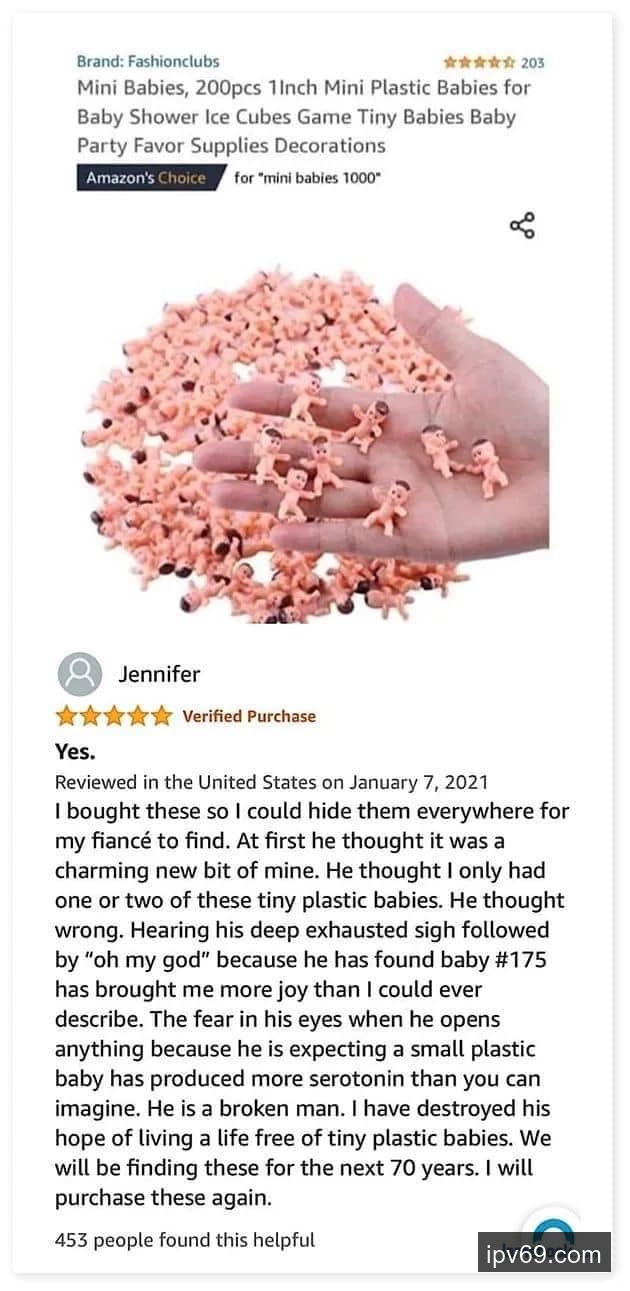Click the word 'for' beside Amazon's Choice
This screenshot has width=630, height=1291.
pos(243,179)
